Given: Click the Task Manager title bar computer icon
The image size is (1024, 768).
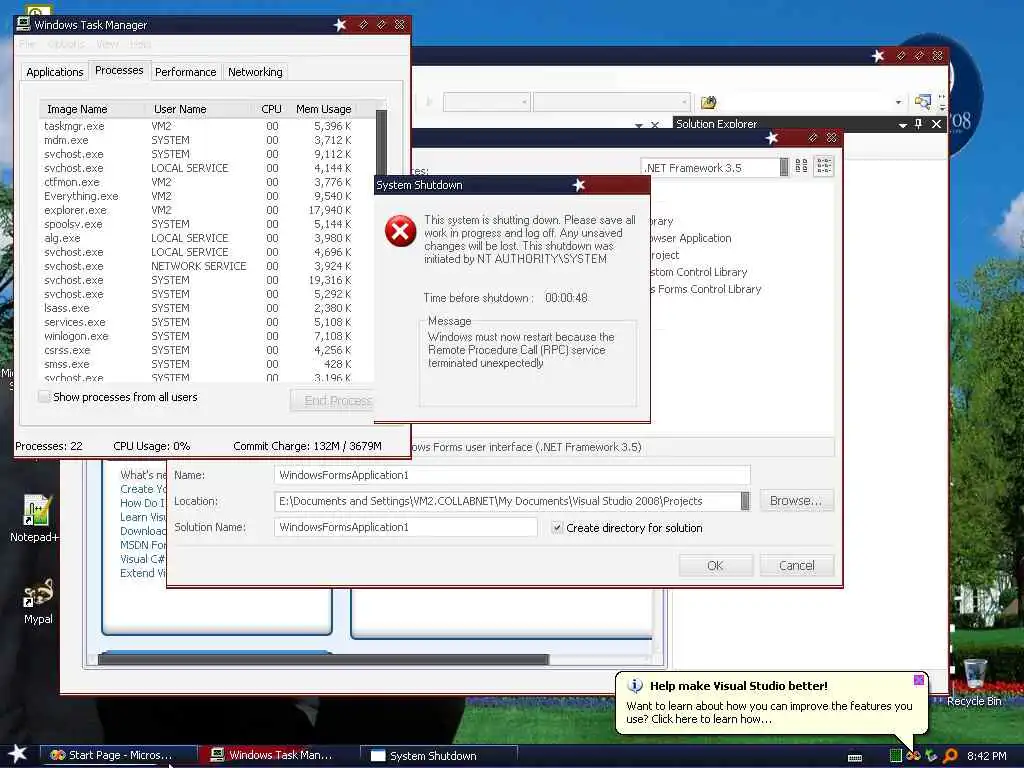Looking at the screenshot, I should [x=23, y=24].
